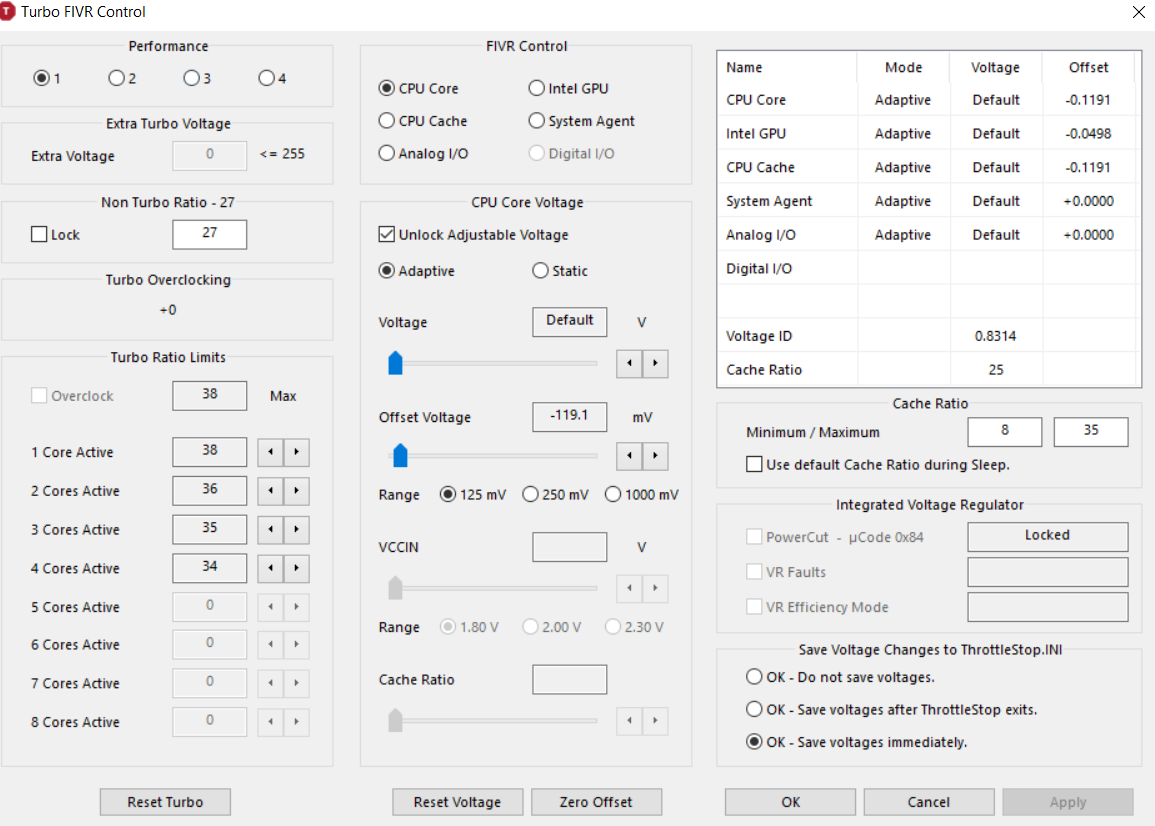1155x826 pixels.
Task: Click the Voltage ID value 0.8314
Action: coord(995,336)
